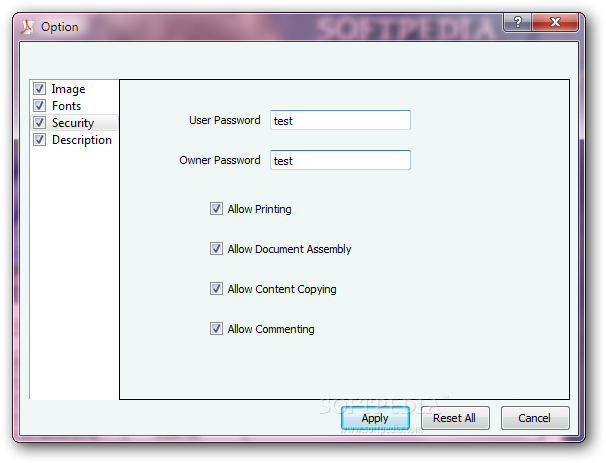Viewport: 606px width, 463px height.
Task: Select Security in the options list
Action: 73,123
